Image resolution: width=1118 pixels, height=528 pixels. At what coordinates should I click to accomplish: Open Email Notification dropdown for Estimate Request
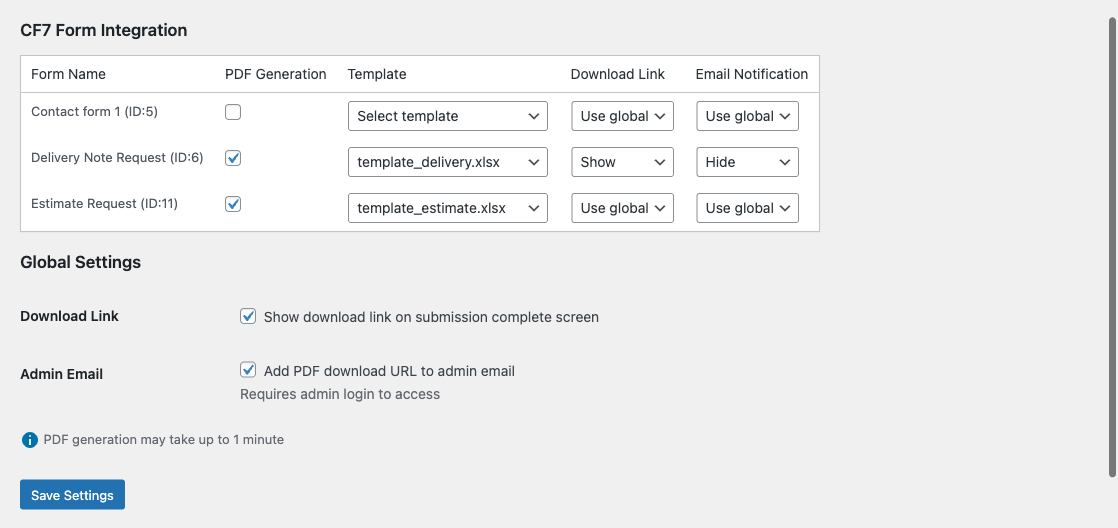click(x=747, y=208)
